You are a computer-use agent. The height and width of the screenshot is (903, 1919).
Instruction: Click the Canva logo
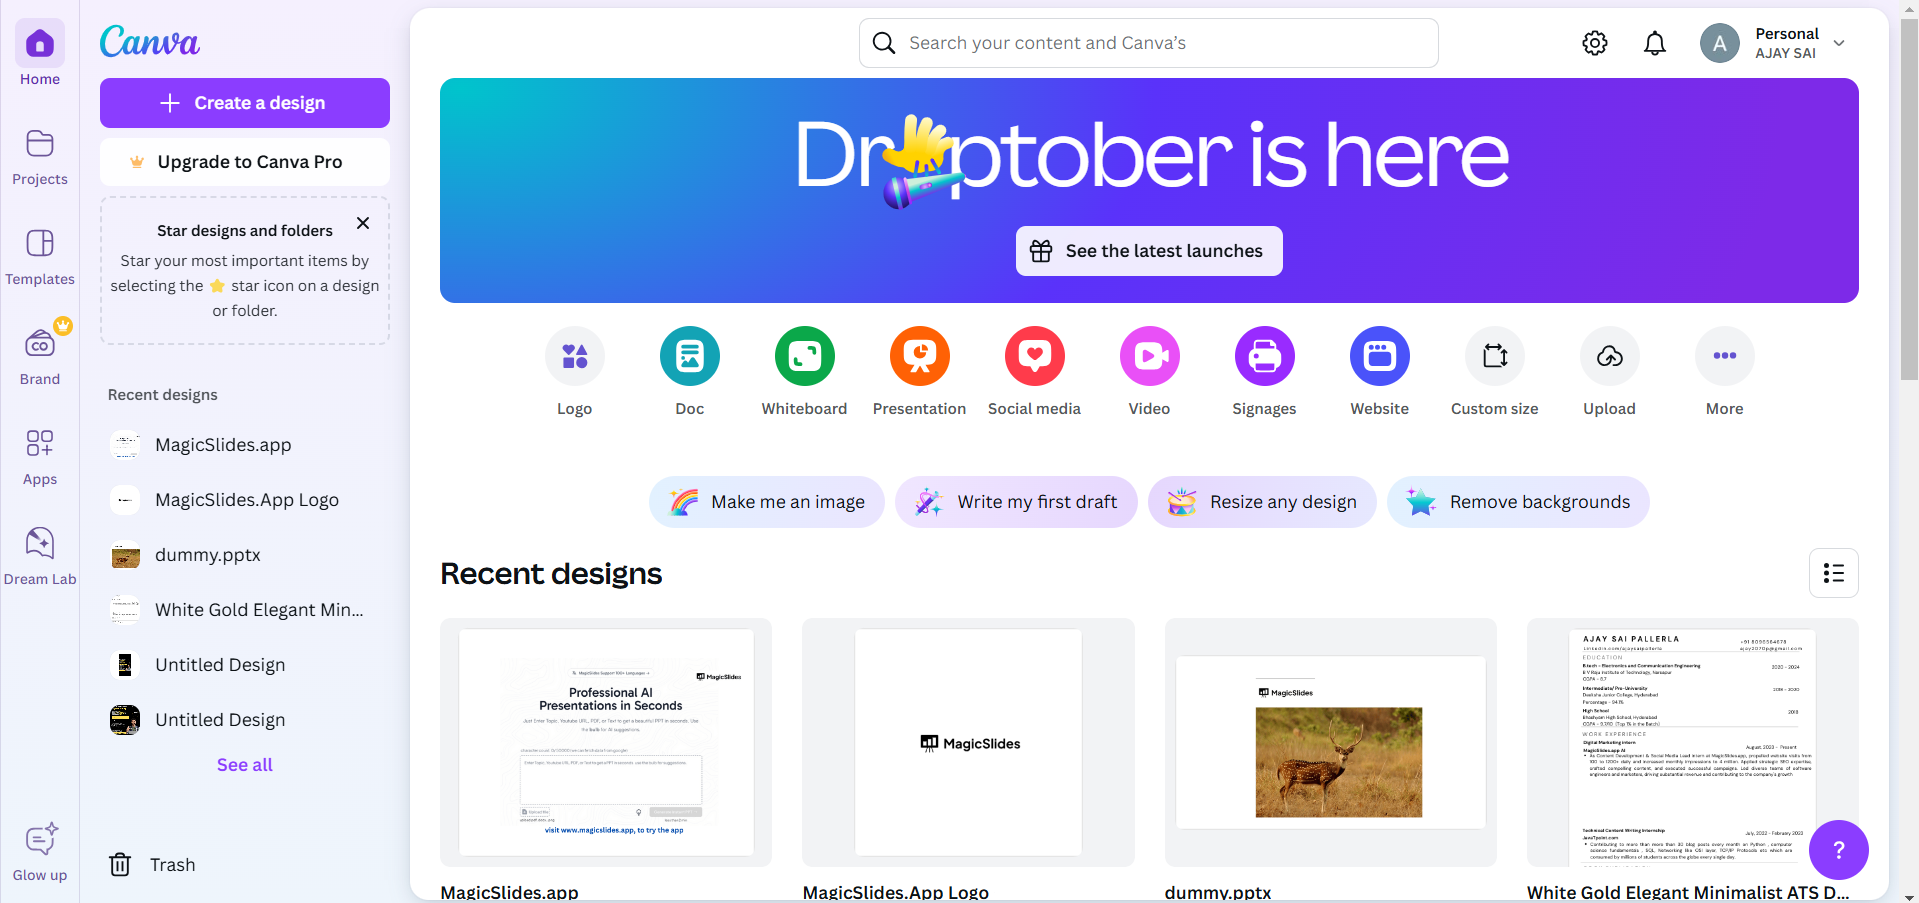[x=150, y=42]
